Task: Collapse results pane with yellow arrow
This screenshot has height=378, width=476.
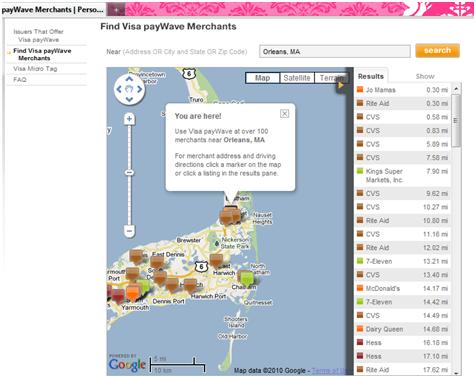Action: click(340, 86)
